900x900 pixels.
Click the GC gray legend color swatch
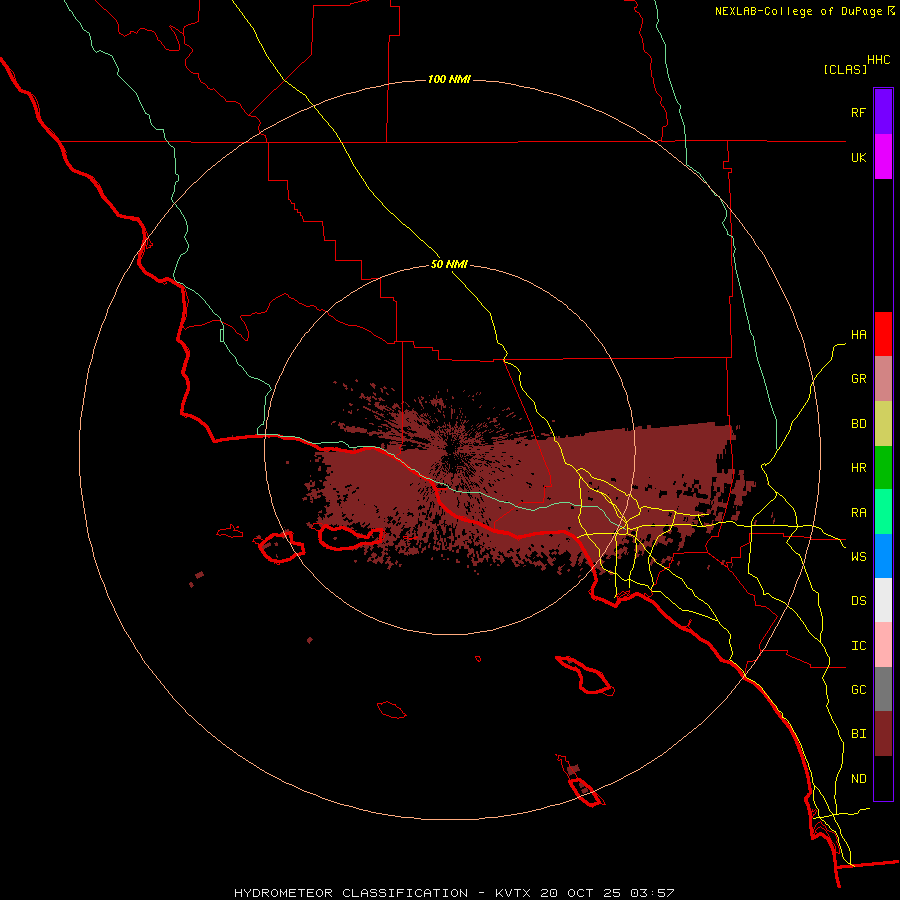click(x=883, y=689)
